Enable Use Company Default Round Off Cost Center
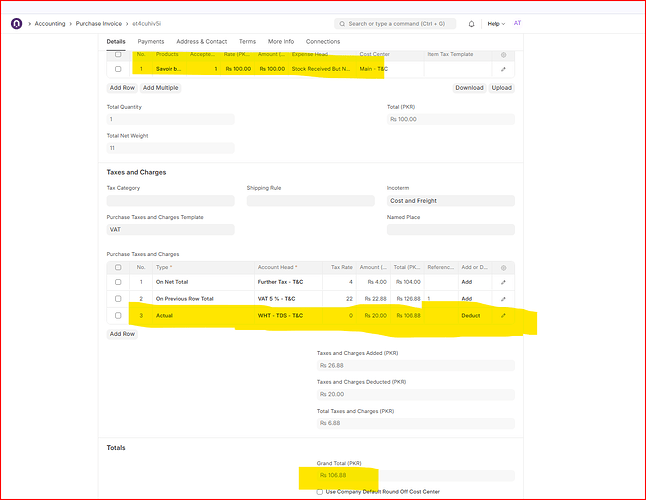The image size is (646, 500). point(320,491)
